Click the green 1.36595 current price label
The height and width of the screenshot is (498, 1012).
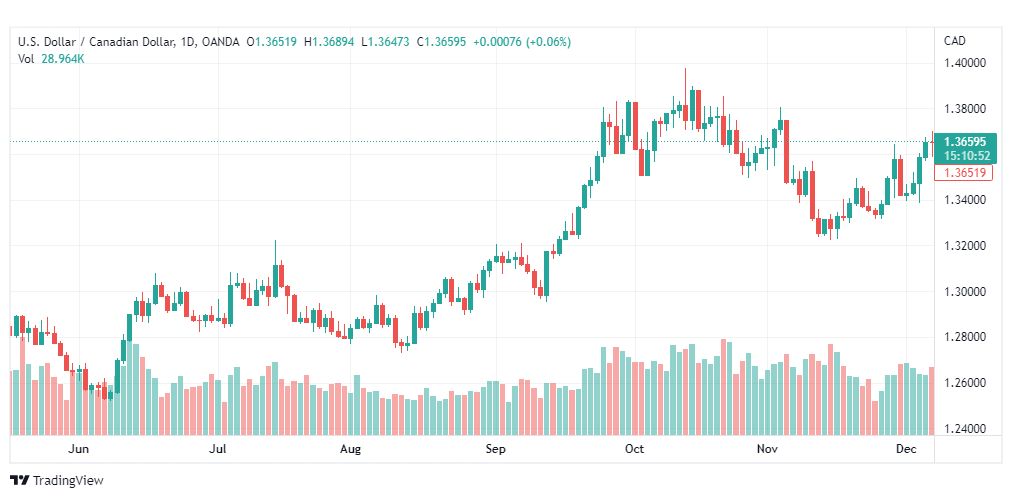click(x=967, y=142)
